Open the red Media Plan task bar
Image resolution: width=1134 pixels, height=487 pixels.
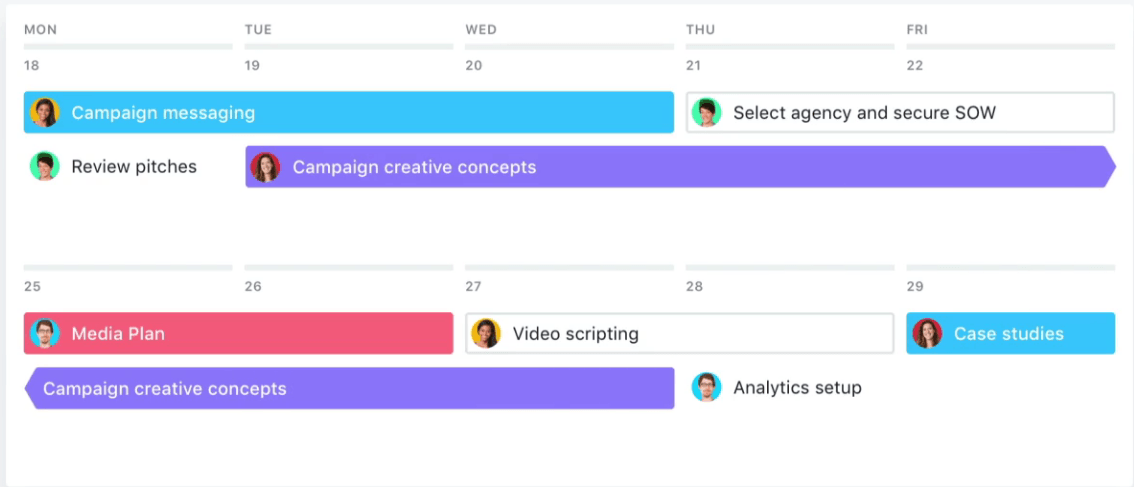point(239,333)
